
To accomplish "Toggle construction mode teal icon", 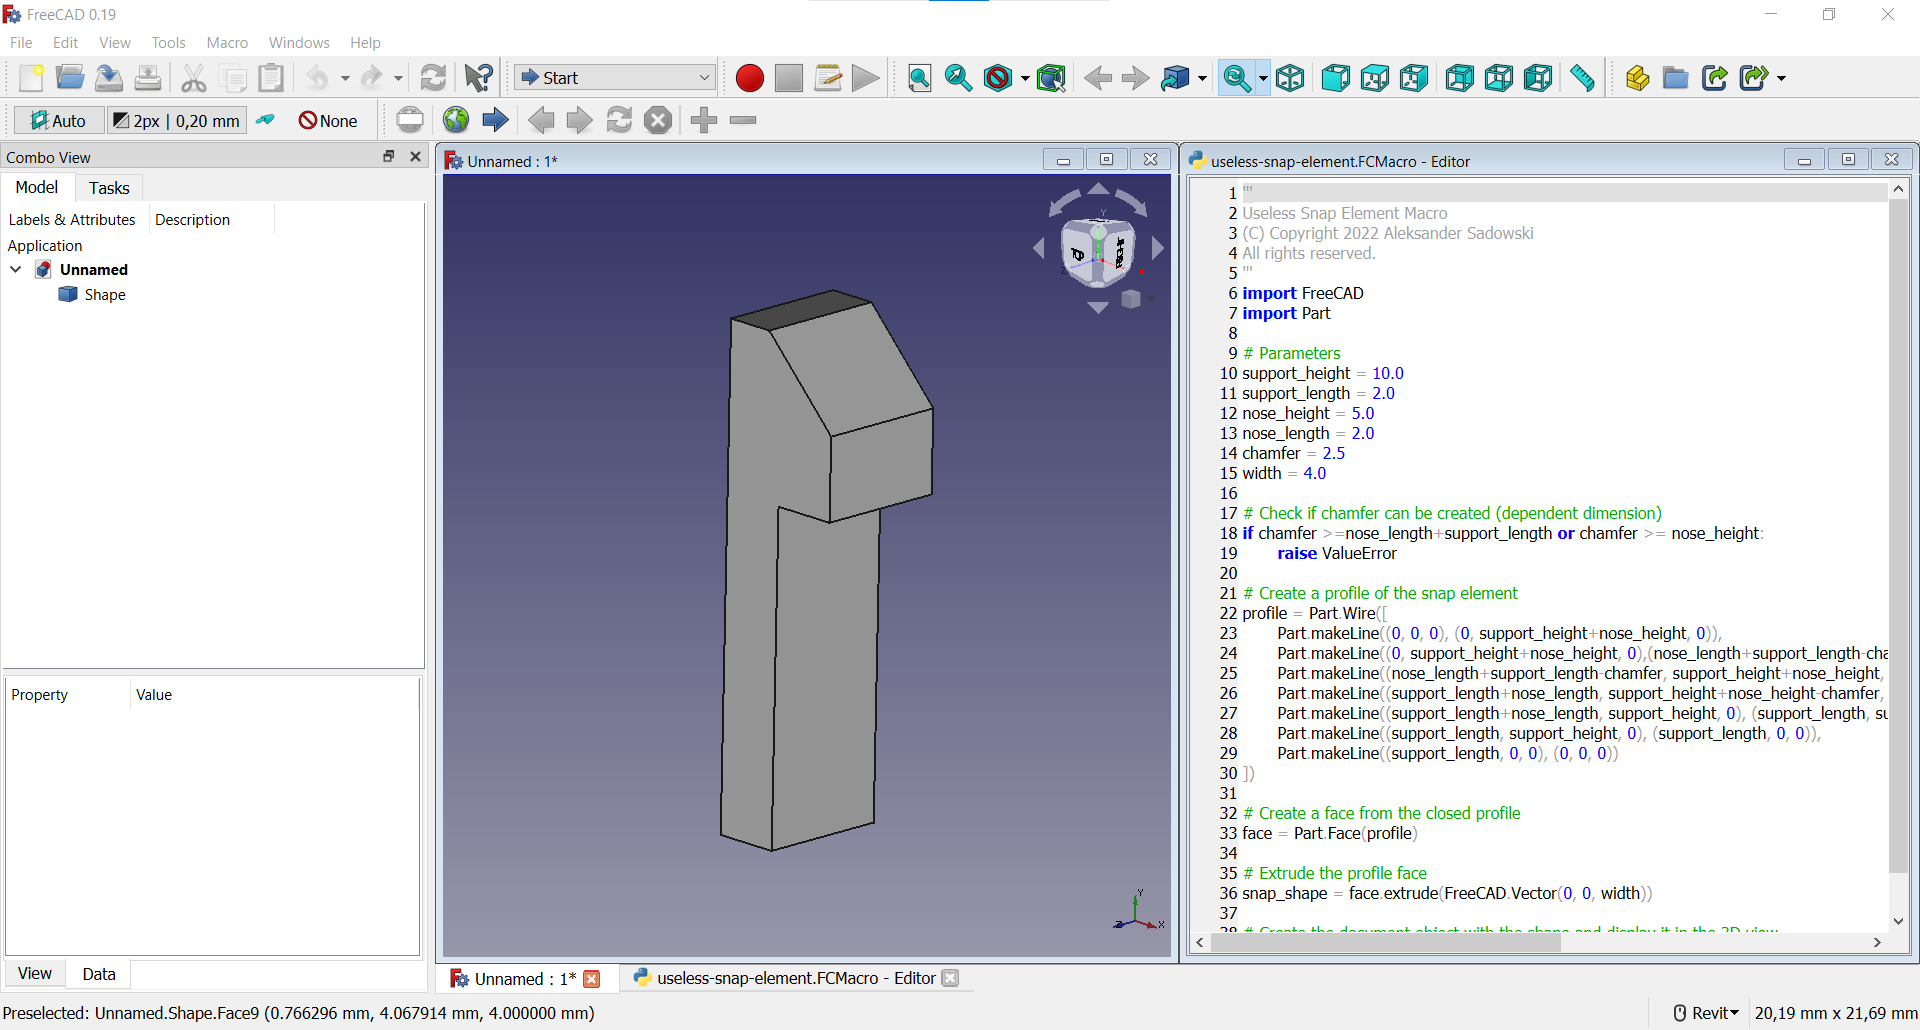I will pos(265,121).
